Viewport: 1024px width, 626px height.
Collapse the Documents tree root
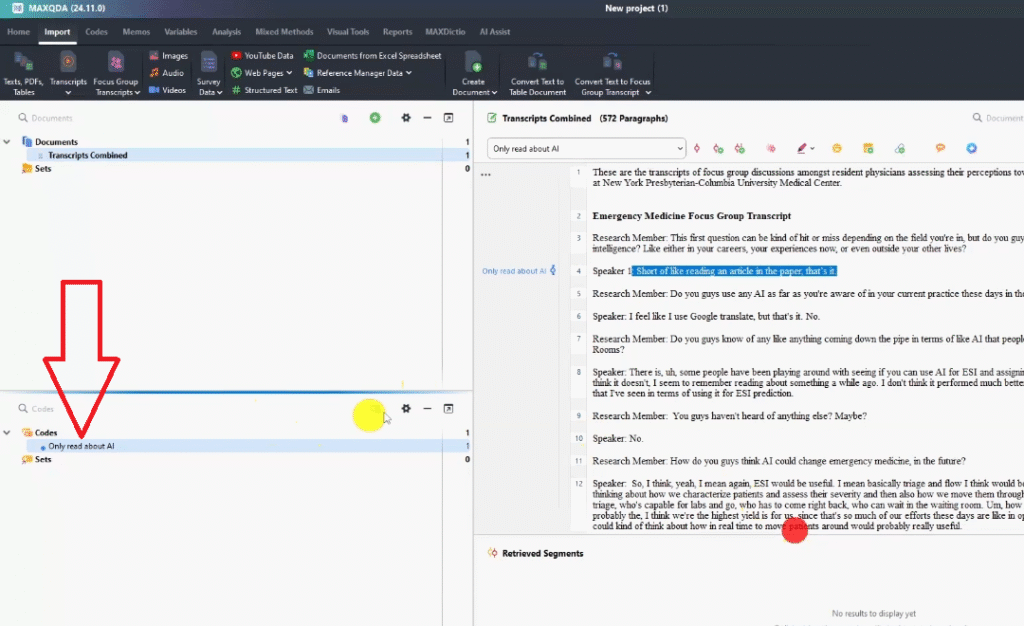click(7, 142)
